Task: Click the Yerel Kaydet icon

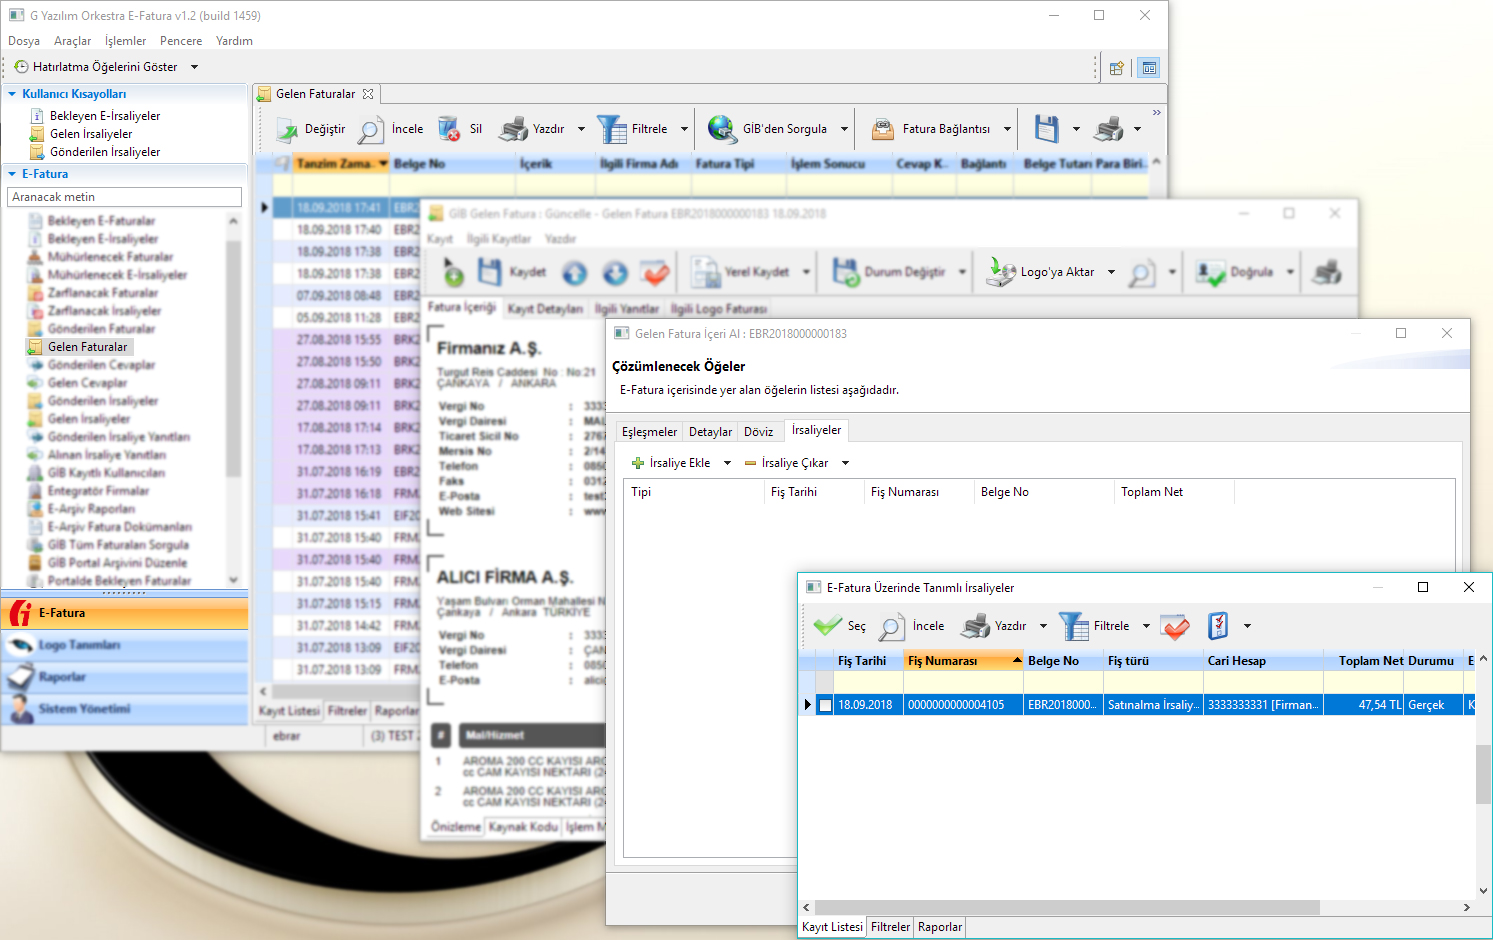Action: point(706,272)
